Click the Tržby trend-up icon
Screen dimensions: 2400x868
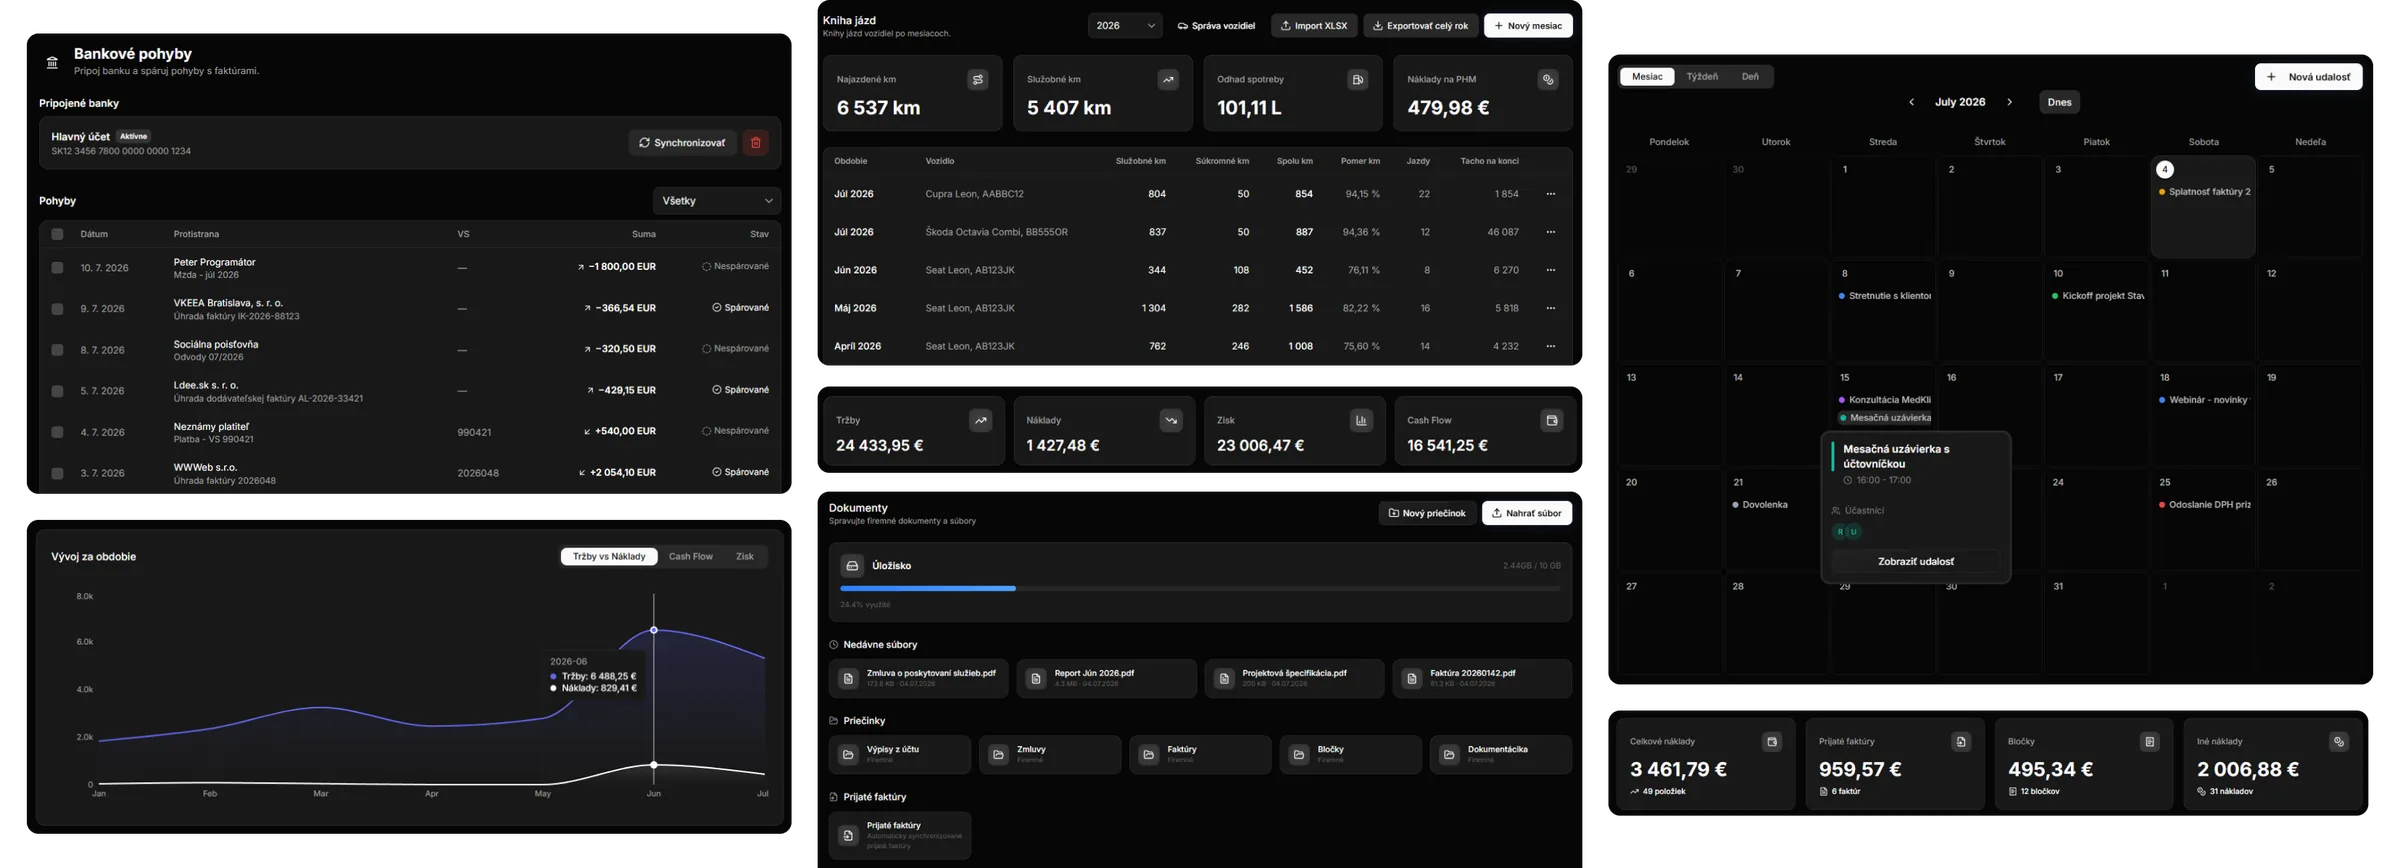[981, 421]
